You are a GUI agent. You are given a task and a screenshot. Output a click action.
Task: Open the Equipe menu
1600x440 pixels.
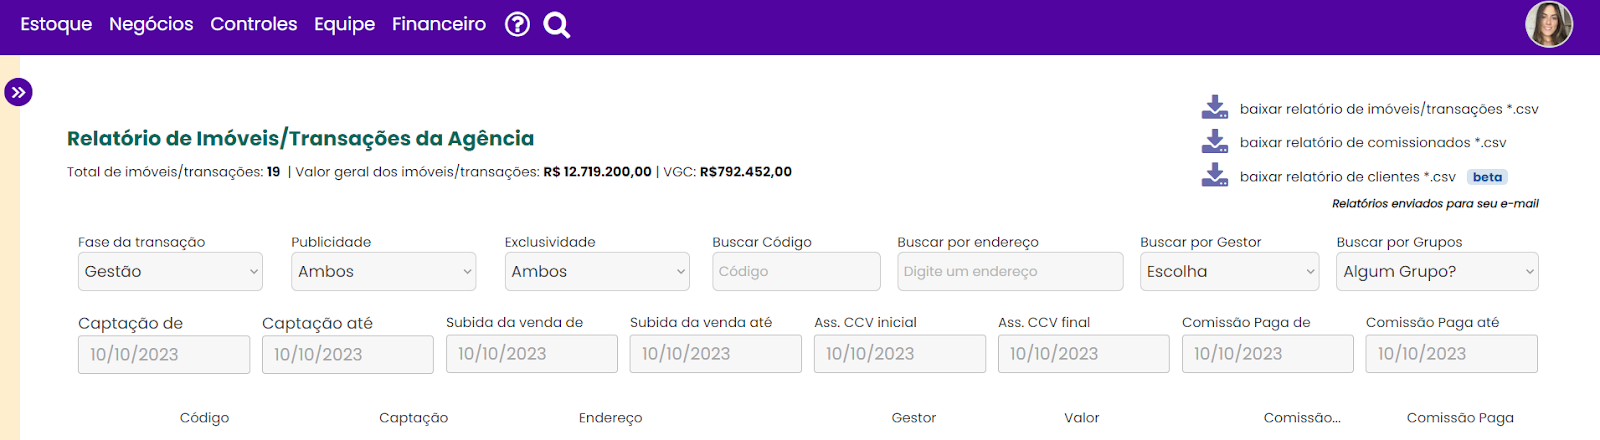(345, 24)
